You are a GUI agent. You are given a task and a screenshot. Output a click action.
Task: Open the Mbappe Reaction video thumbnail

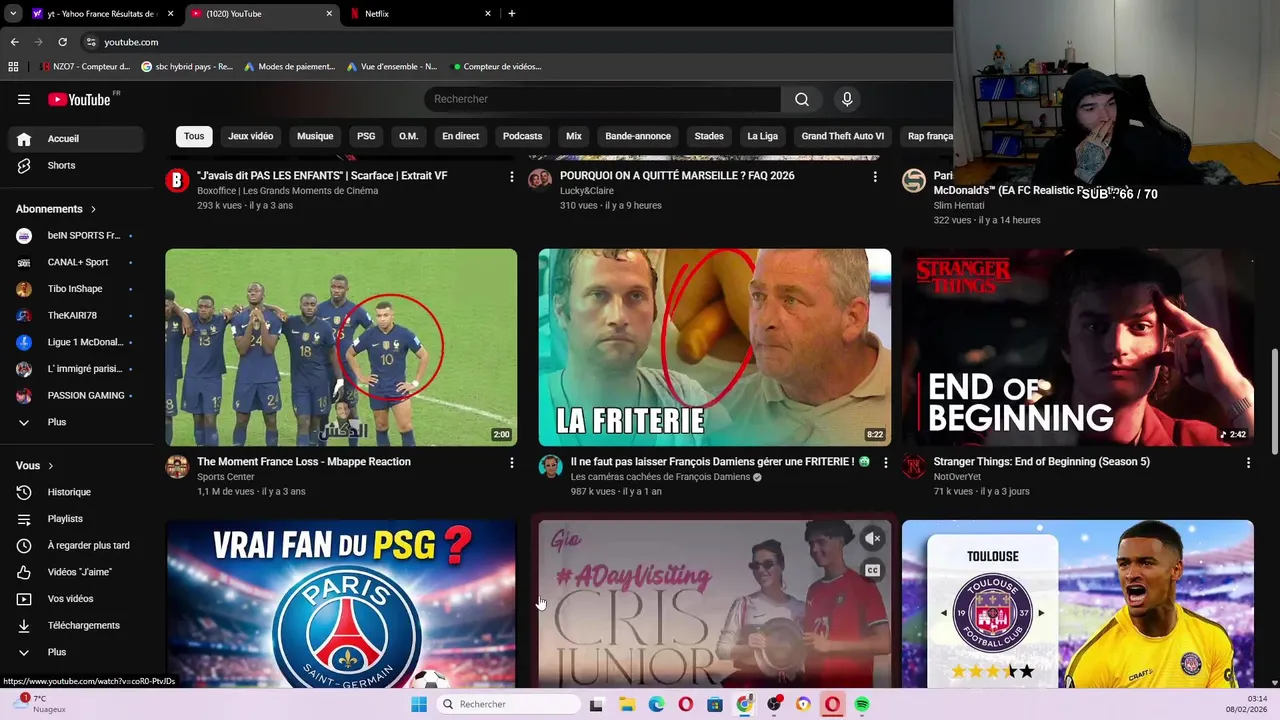coord(341,347)
